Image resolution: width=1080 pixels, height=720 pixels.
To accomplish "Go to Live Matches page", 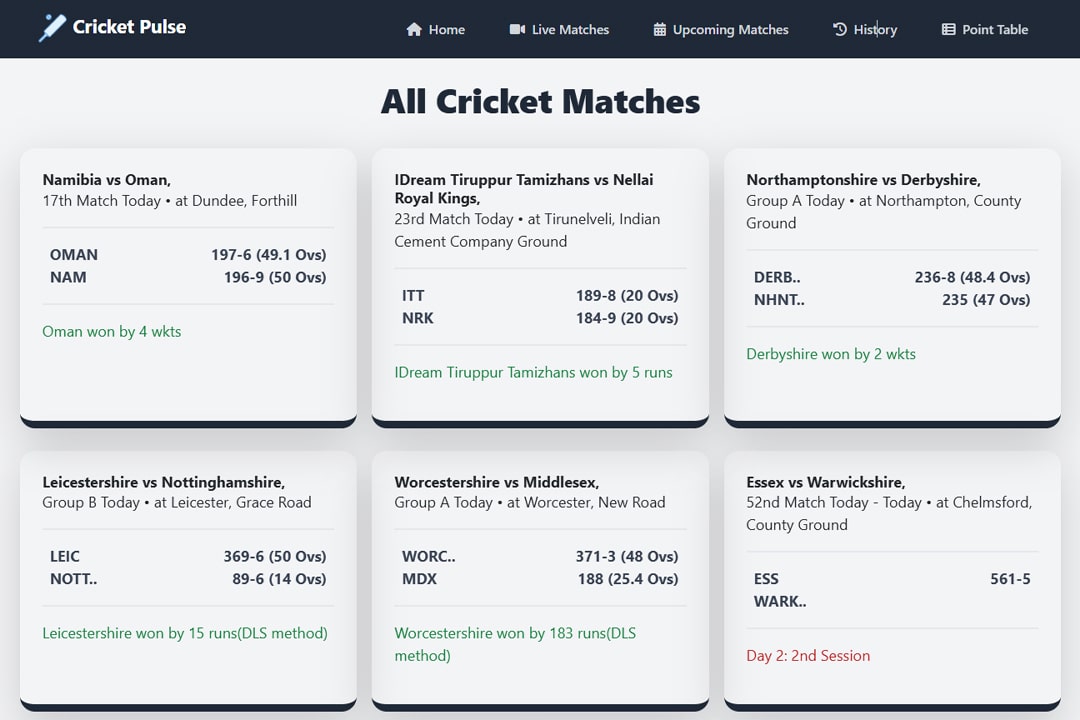I will click(x=570, y=30).
